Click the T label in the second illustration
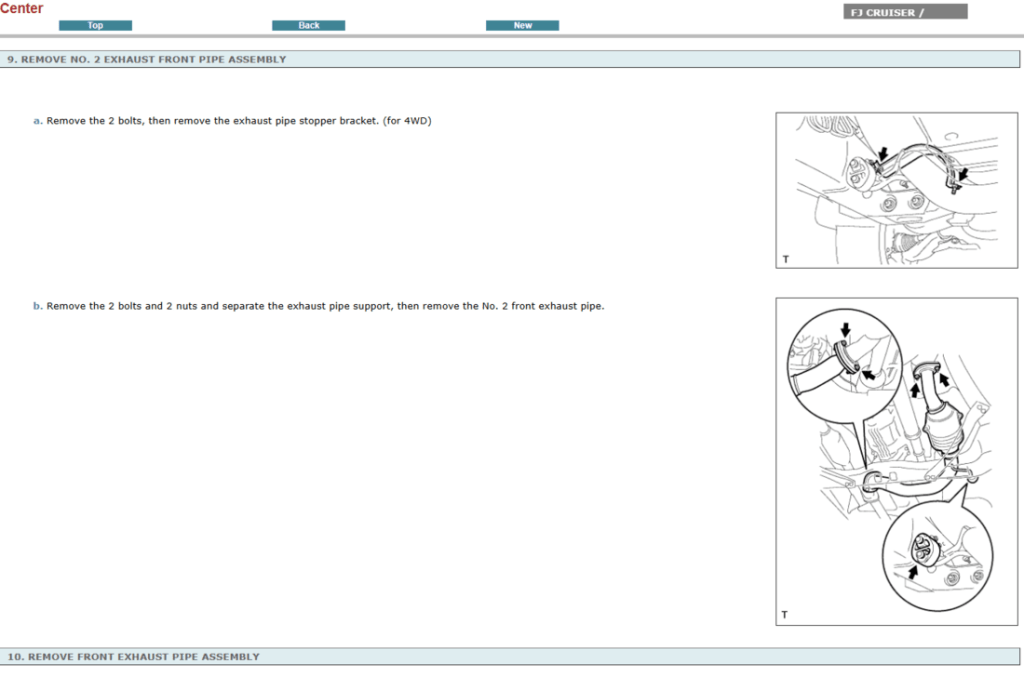The image size is (1024, 690). coord(786,615)
